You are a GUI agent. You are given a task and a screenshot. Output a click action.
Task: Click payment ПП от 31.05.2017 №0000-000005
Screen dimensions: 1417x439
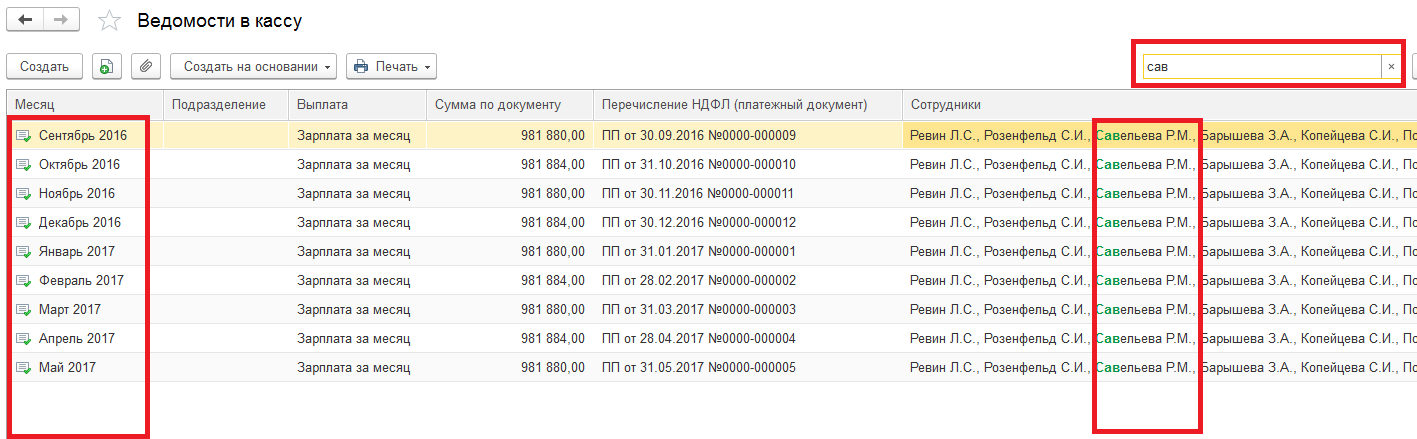(698, 367)
